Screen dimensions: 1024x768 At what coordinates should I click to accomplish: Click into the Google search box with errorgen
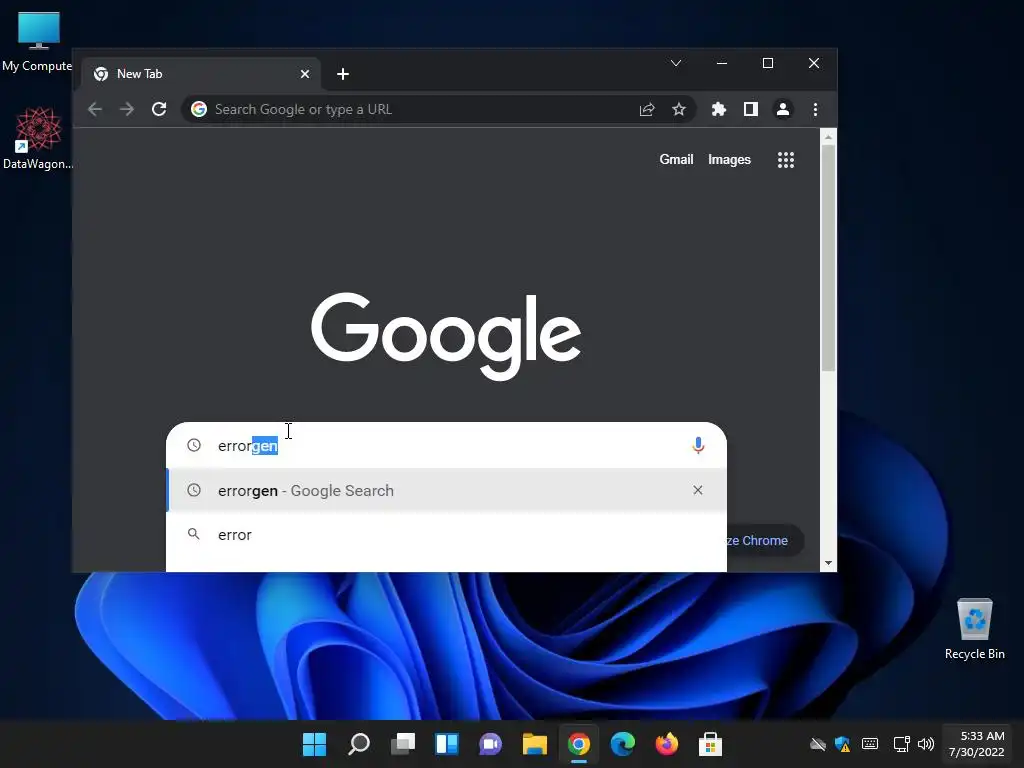(446, 445)
